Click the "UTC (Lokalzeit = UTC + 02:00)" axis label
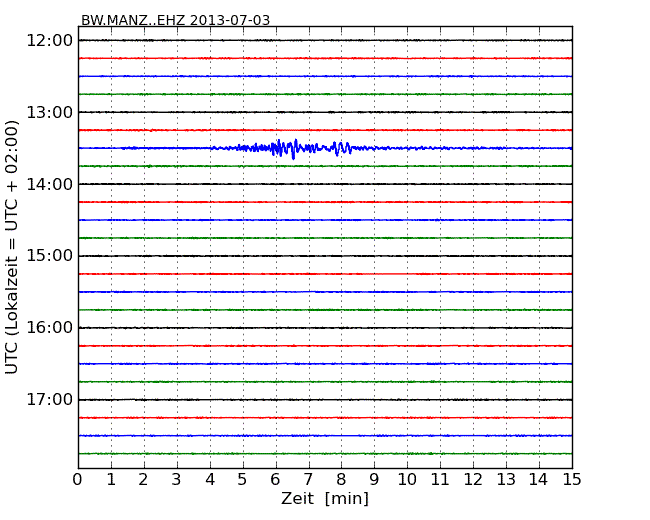The width and height of the screenshot is (650, 520). 12,248
